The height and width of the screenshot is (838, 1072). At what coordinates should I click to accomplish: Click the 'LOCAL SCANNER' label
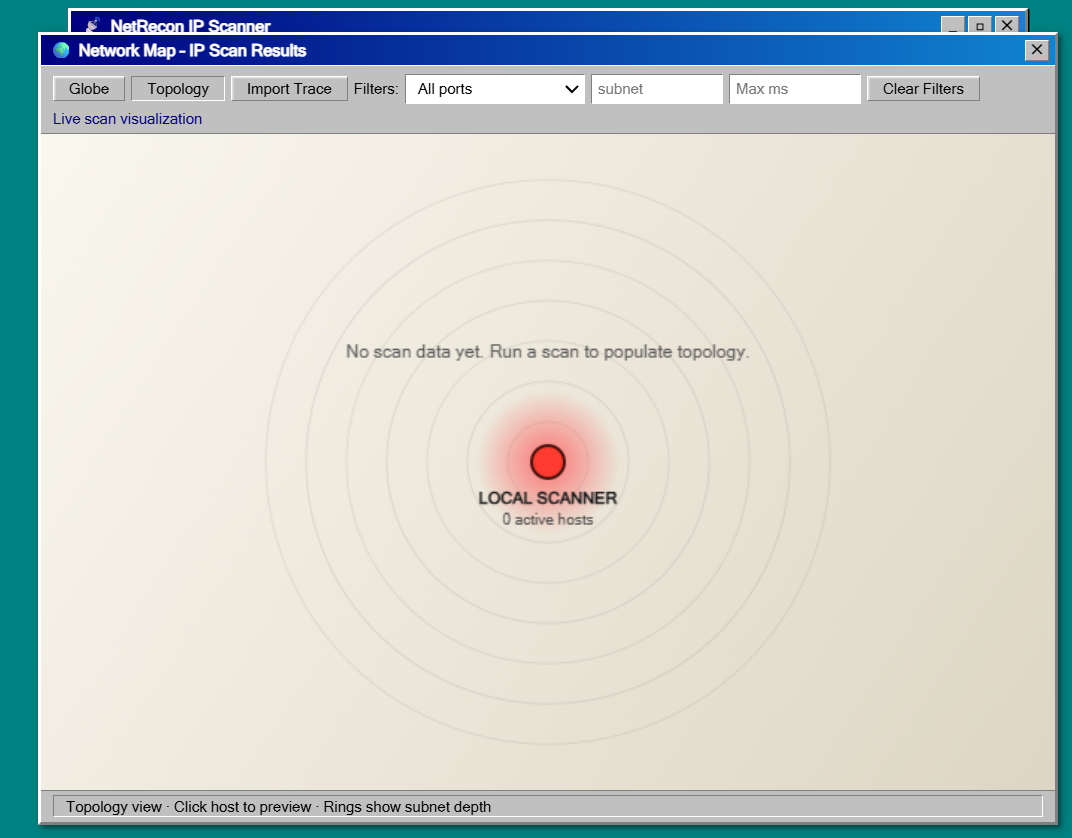click(x=548, y=498)
